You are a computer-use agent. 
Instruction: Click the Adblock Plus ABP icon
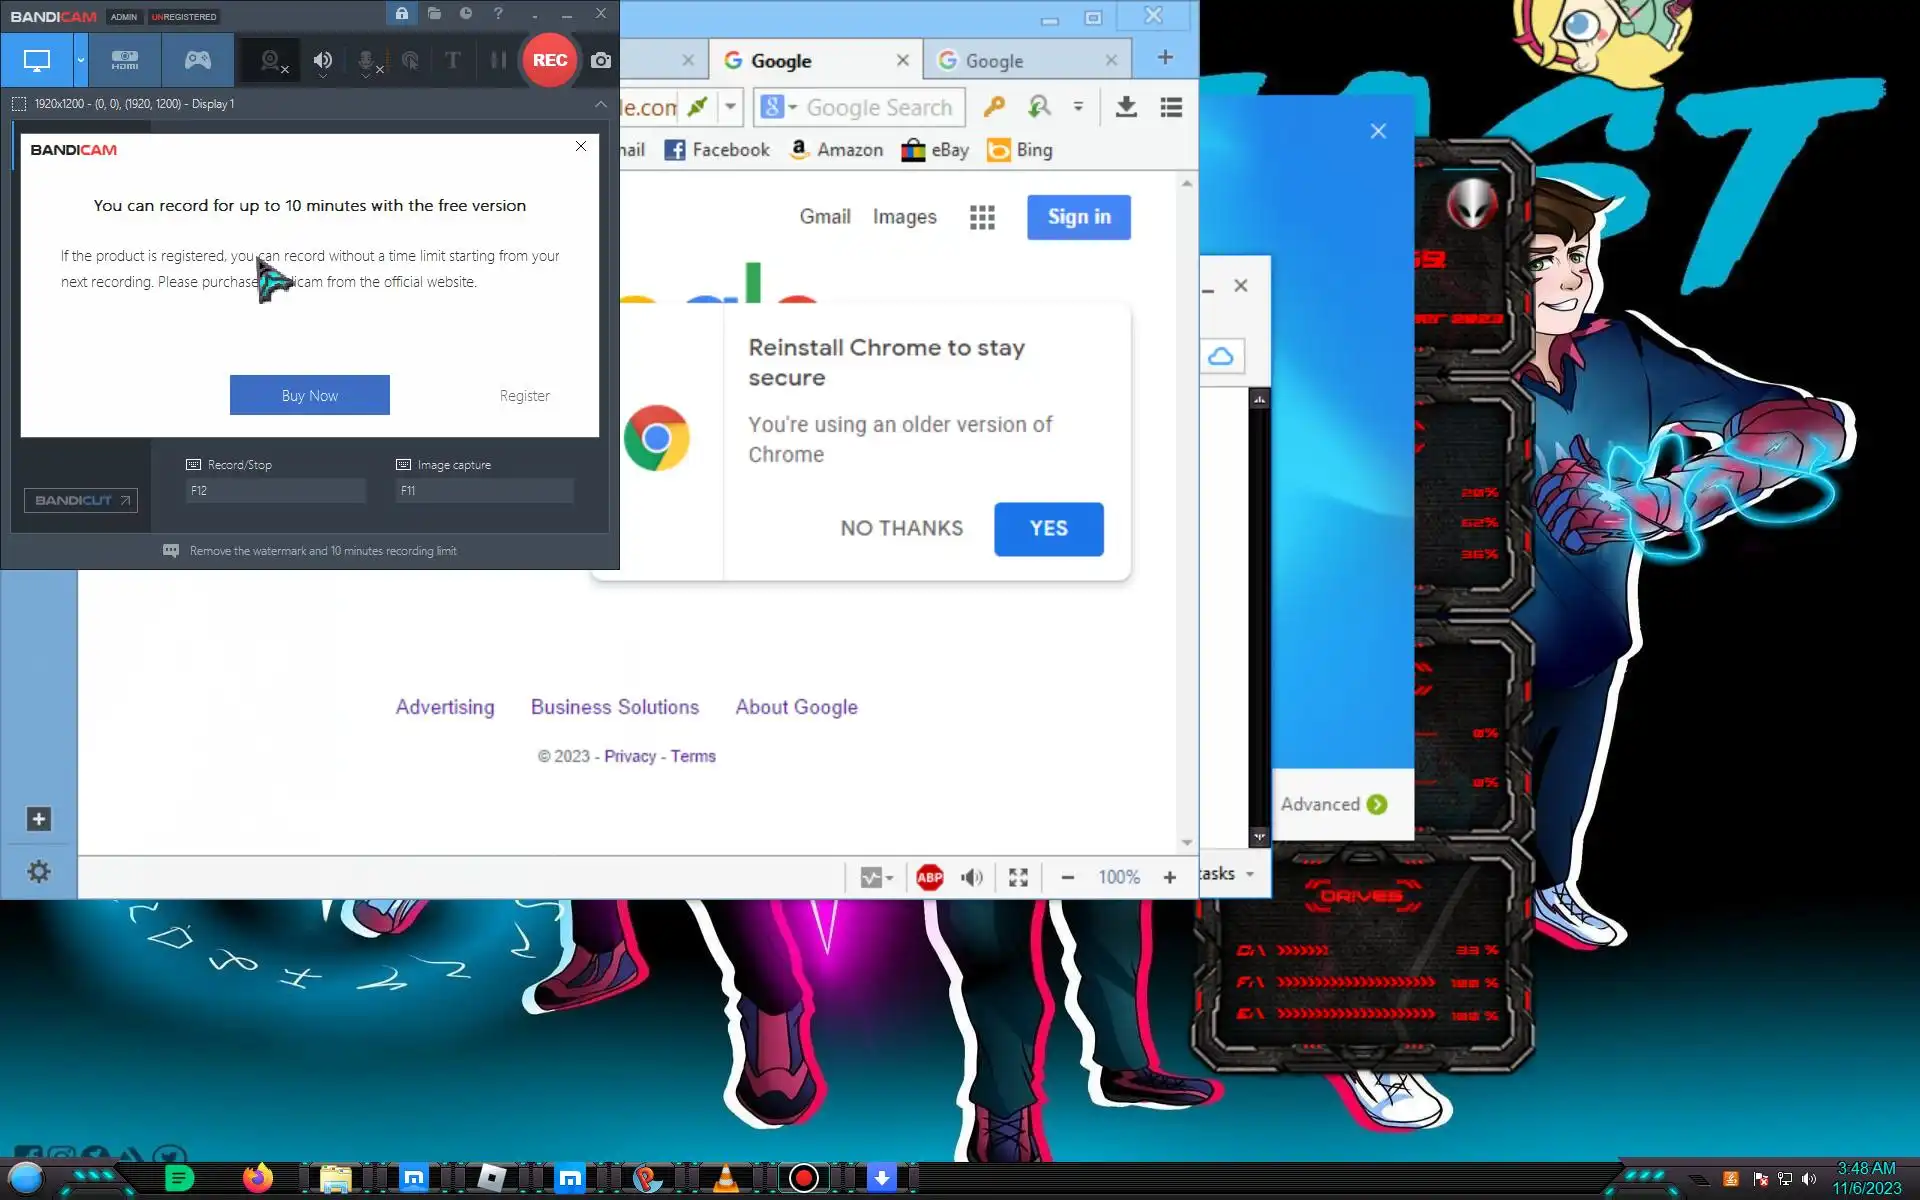click(x=929, y=877)
